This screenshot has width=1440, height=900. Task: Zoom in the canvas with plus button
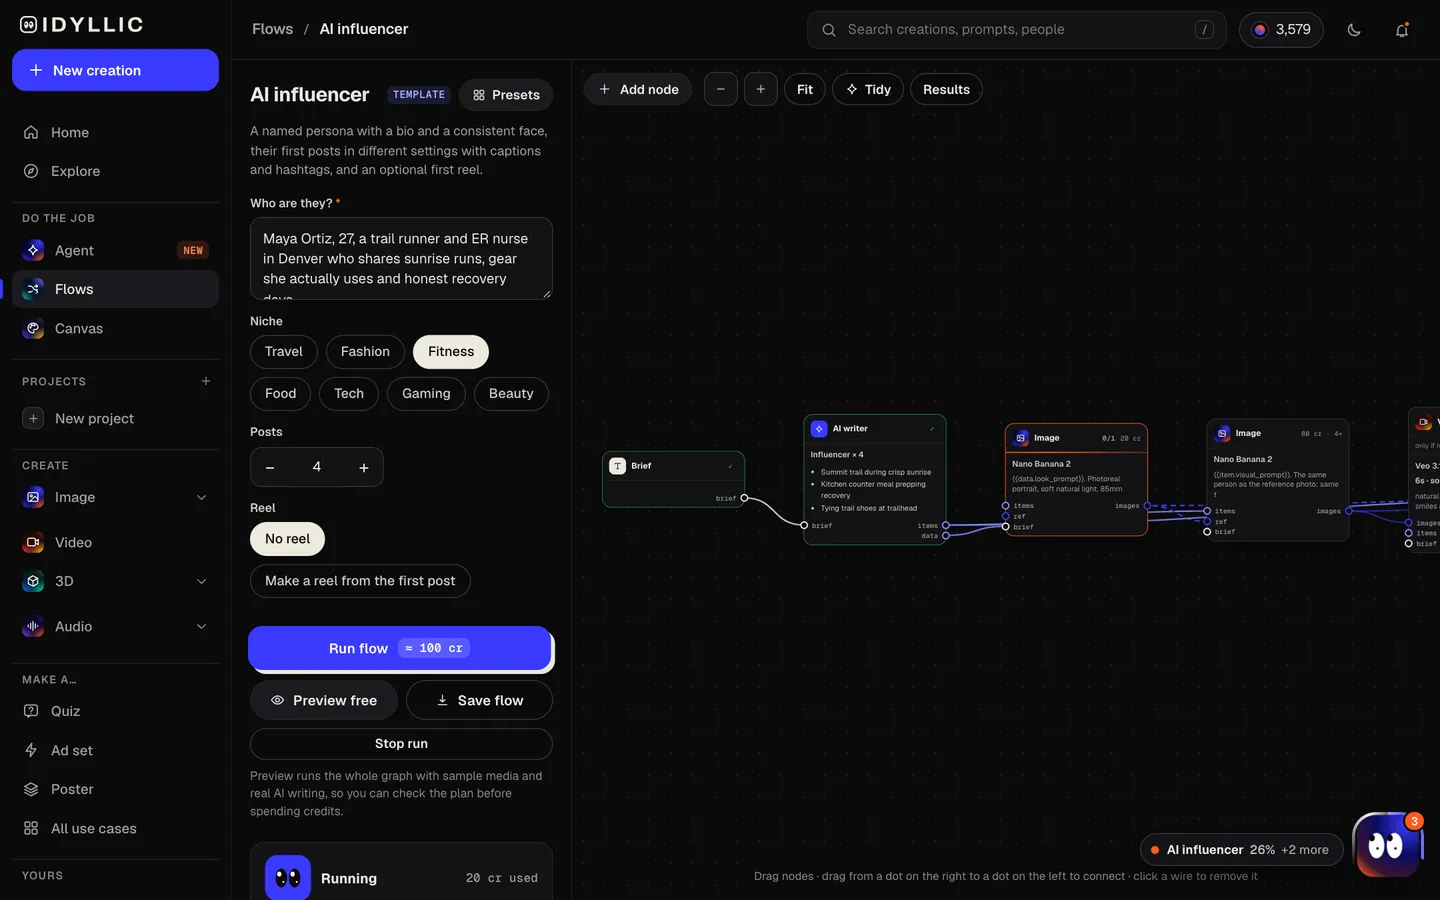(761, 89)
